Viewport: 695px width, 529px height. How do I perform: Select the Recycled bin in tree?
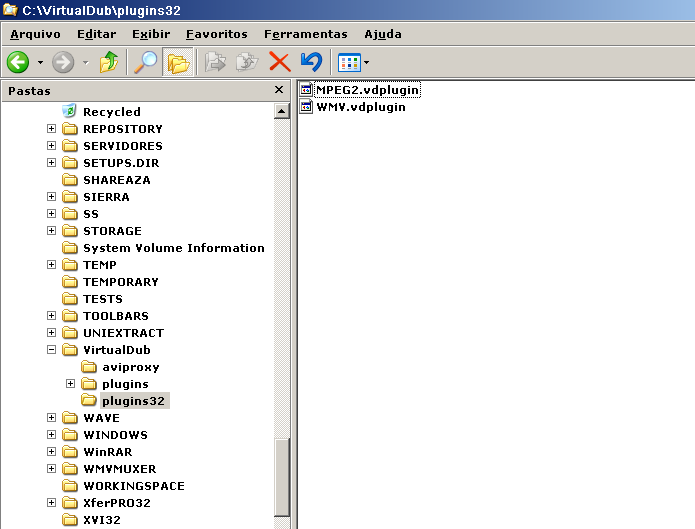[x=112, y=112]
